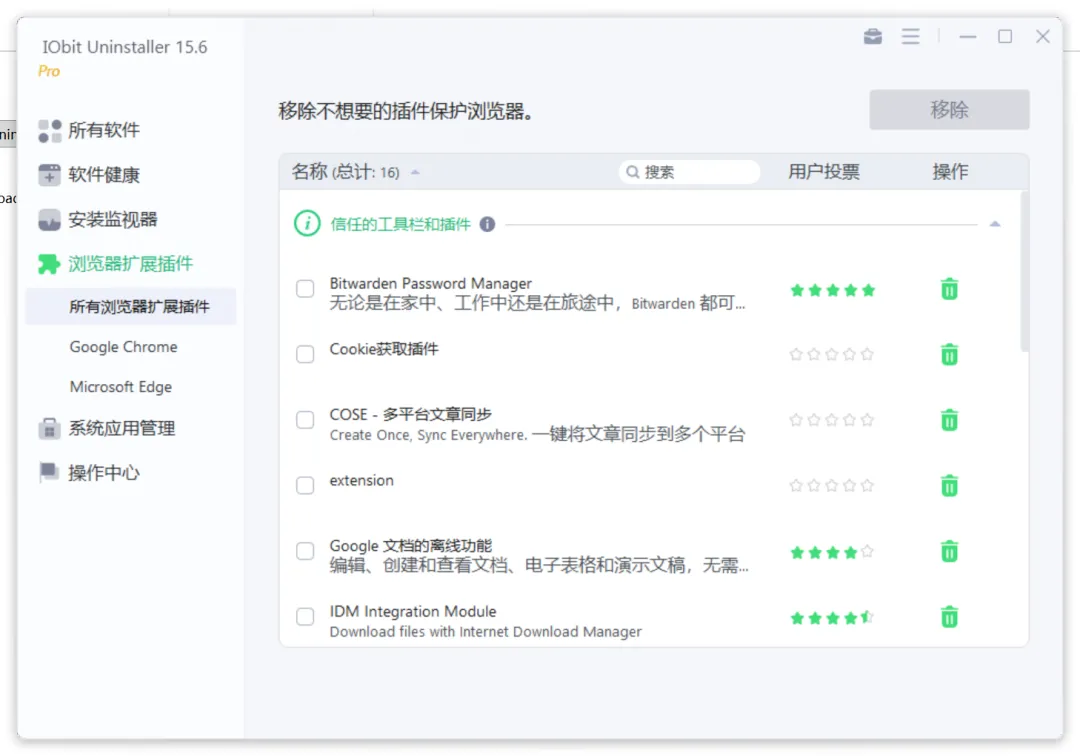
Task: Minimize the IObit Uninstaller window
Action: pos(968,36)
